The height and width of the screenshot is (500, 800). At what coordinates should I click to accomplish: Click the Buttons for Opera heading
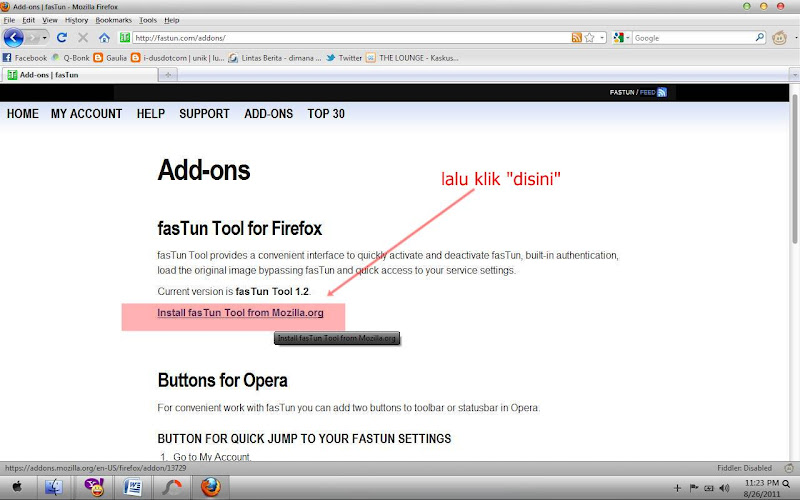point(222,381)
